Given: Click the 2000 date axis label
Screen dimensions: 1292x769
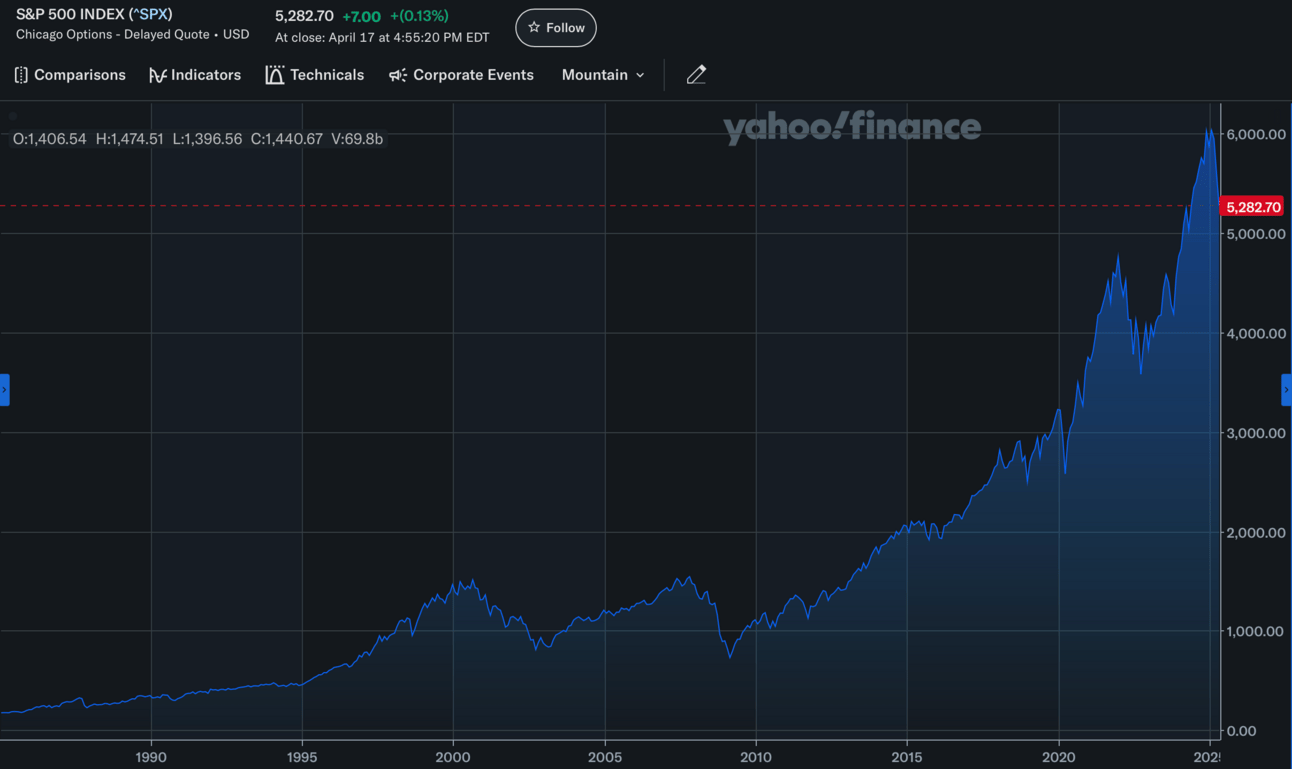Looking at the screenshot, I should click(453, 757).
